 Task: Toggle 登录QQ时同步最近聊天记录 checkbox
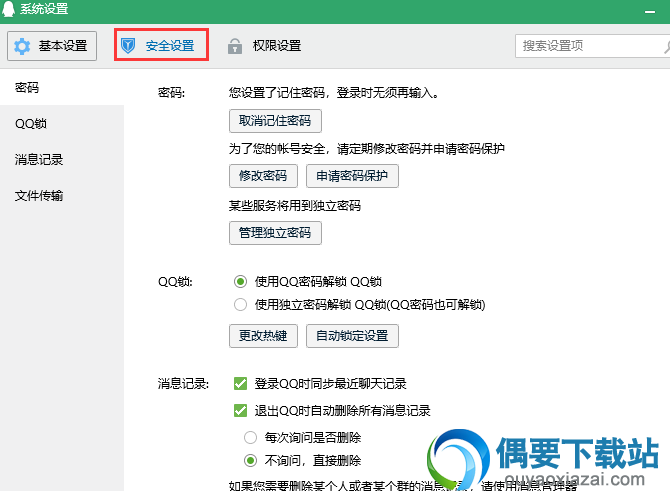pos(240,383)
